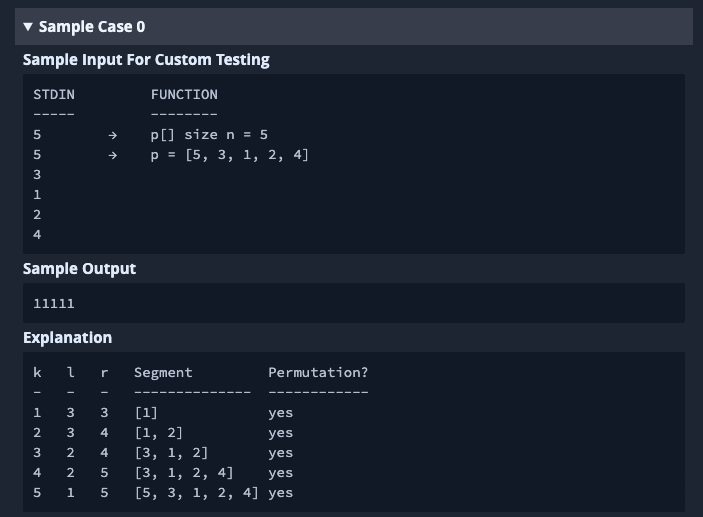This screenshot has width=703, height=517.
Task: Click the [5, 3, 1, 2, 4] segment in explanation table
Action: [196, 493]
